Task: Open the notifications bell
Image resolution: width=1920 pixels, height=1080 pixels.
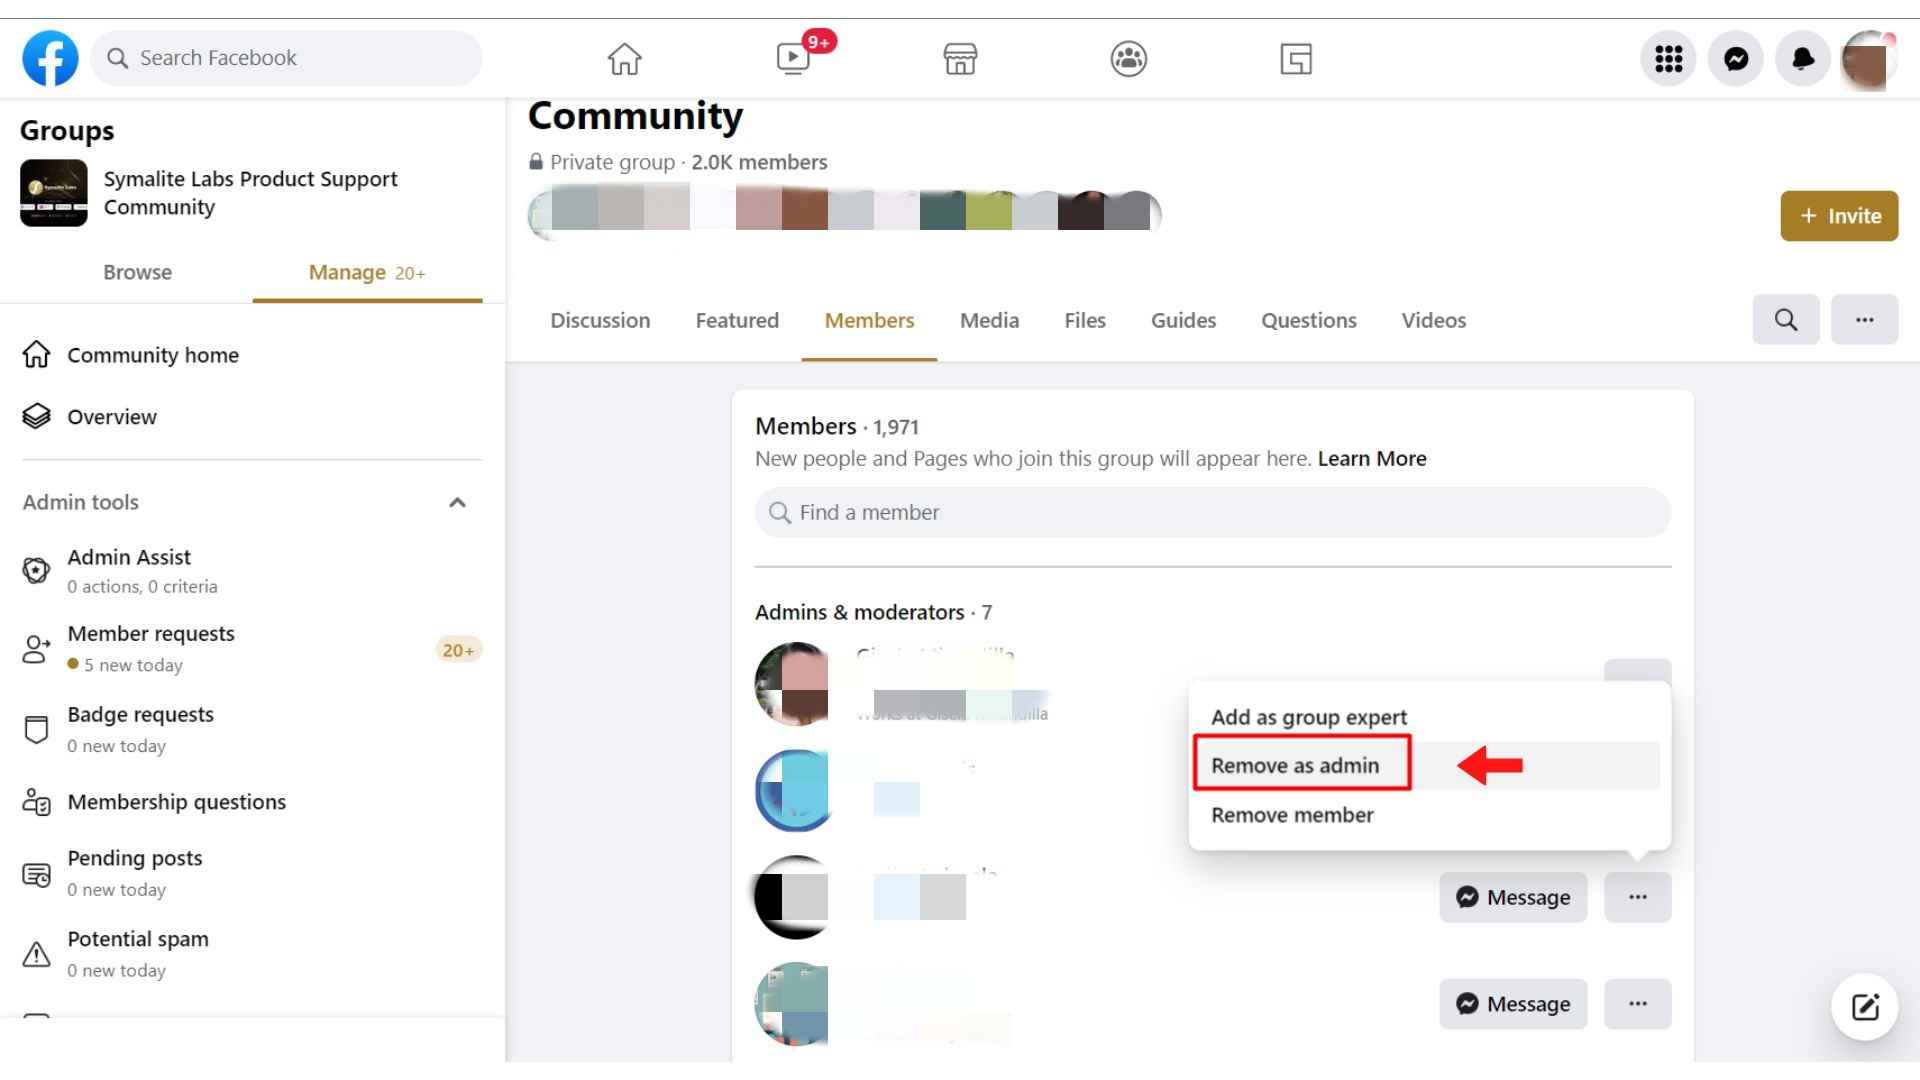Action: tap(1803, 59)
